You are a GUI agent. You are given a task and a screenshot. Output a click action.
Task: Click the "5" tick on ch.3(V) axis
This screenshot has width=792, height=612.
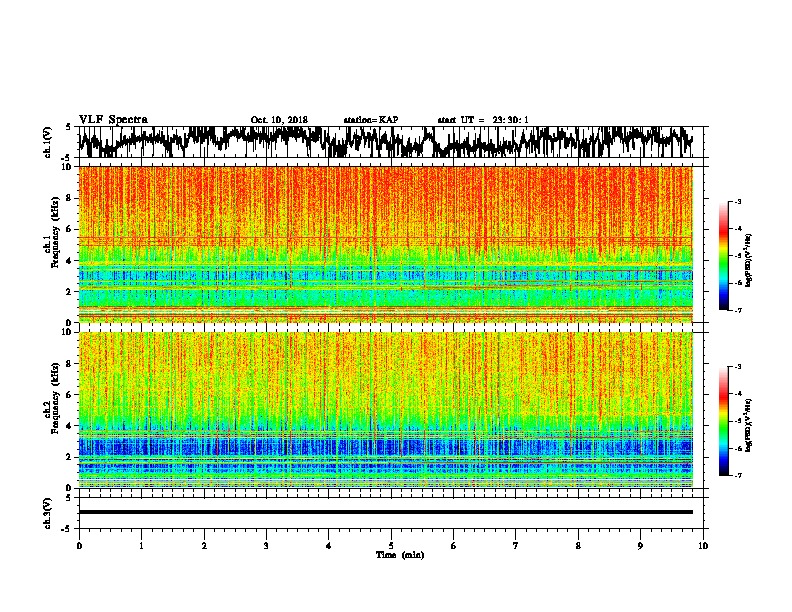(68, 498)
